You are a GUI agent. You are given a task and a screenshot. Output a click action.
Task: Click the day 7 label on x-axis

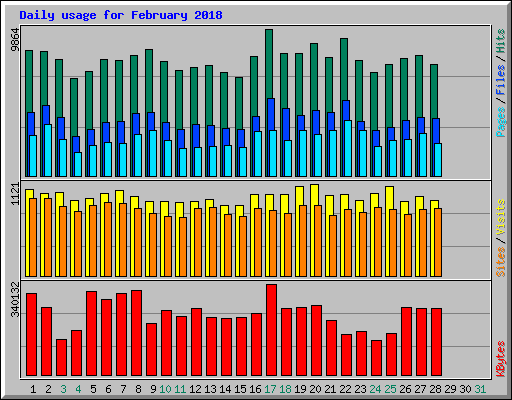[x=123, y=389]
